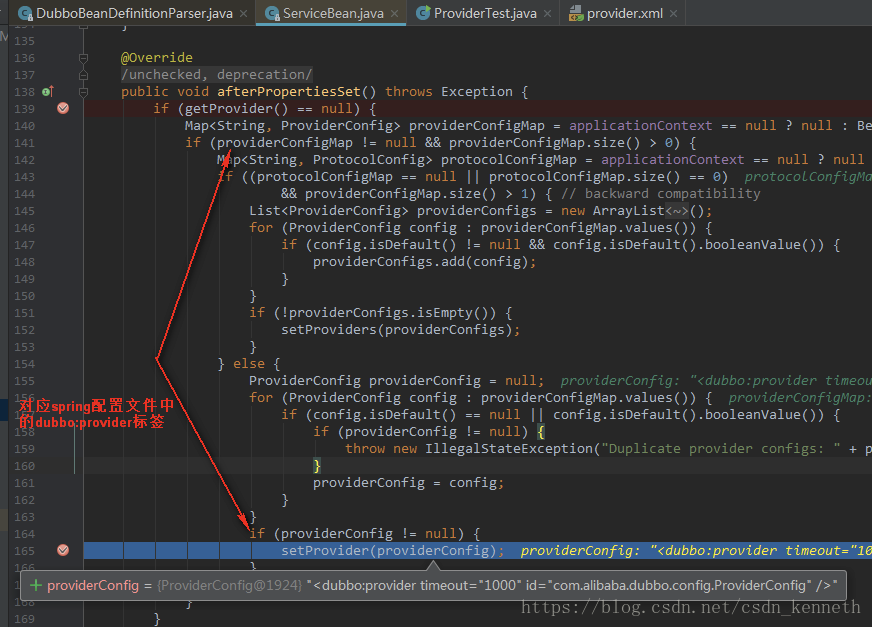Expand providerConfig value in debugger tooltip

[x=36, y=585]
